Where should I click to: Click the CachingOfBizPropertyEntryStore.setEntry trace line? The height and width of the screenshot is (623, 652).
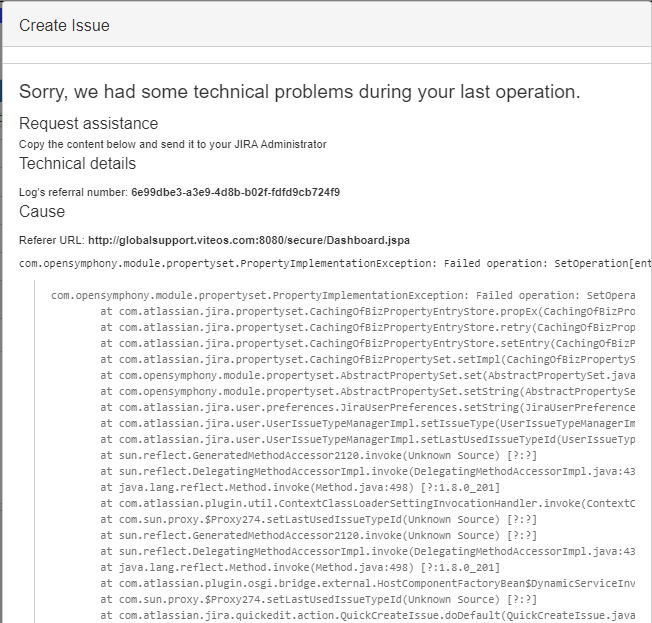coord(368,344)
